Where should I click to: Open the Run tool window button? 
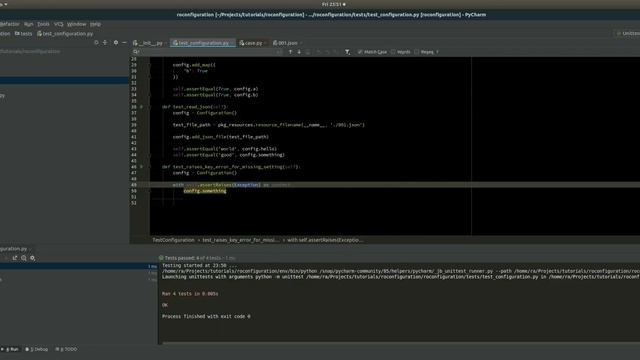pyautogui.click(x=11, y=349)
